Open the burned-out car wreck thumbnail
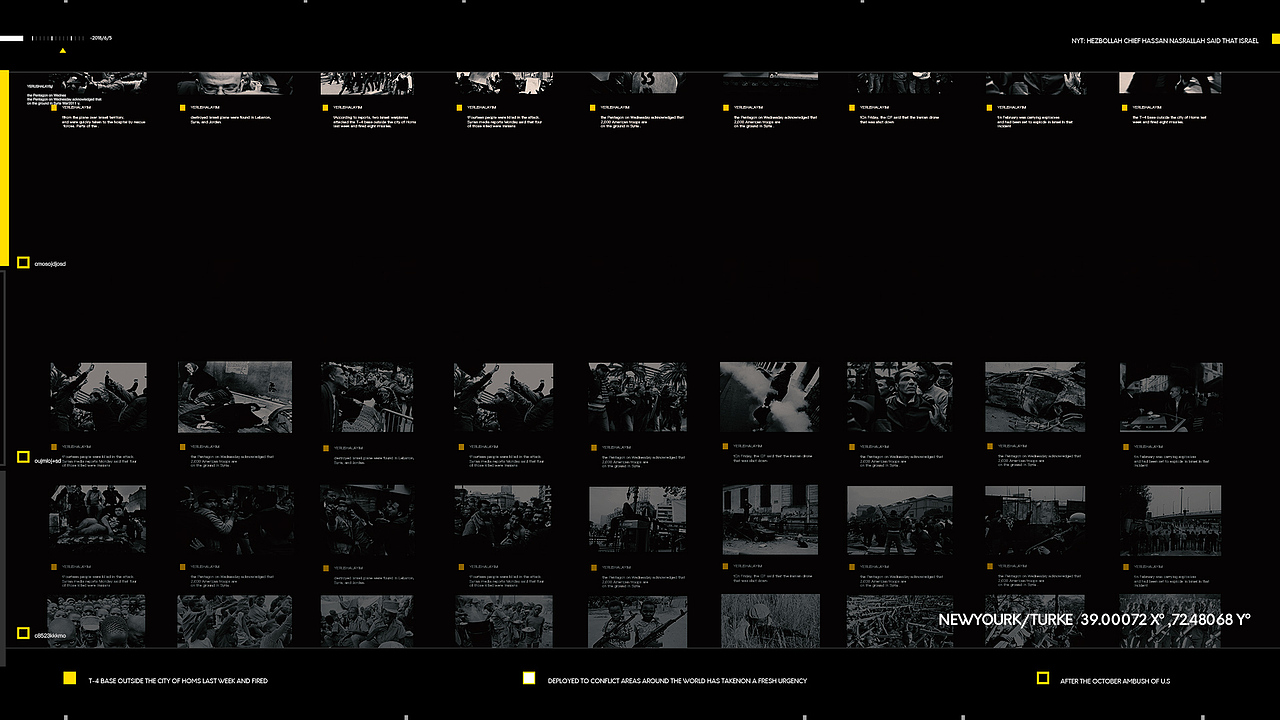 [x=1035, y=397]
